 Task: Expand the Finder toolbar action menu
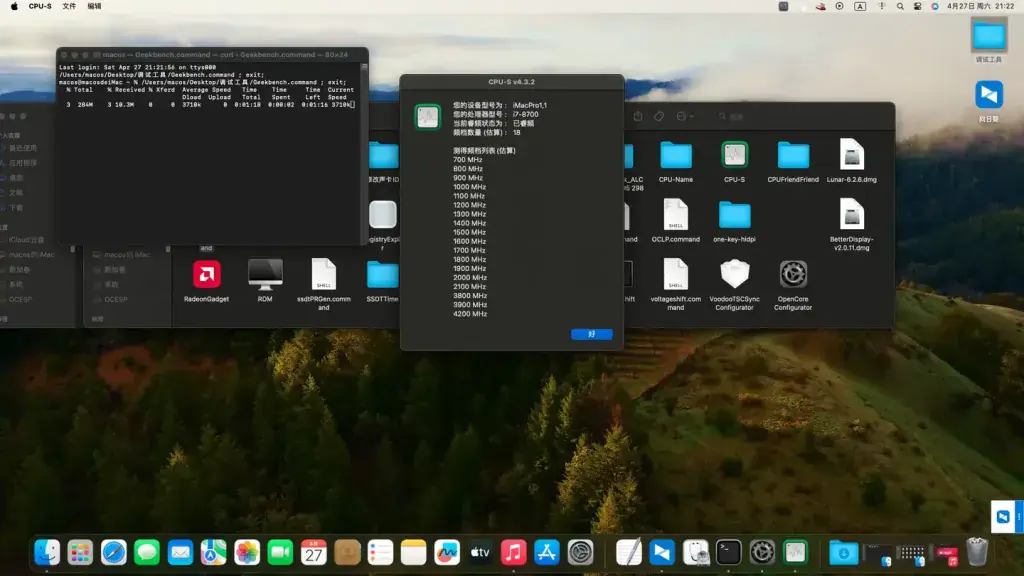click(x=684, y=116)
